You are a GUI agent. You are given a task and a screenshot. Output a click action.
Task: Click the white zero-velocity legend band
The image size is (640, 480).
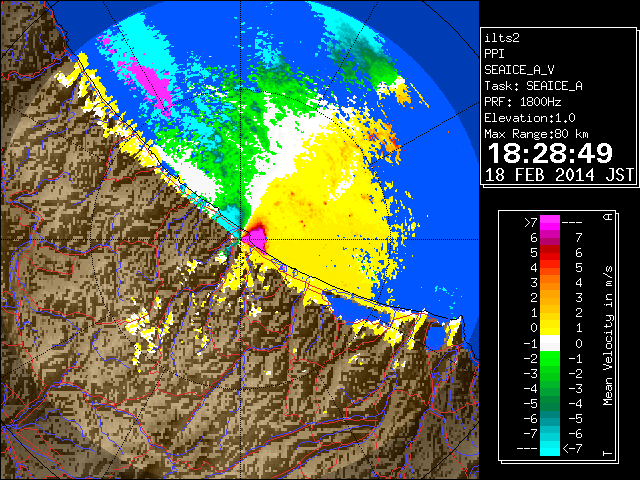[550, 343]
